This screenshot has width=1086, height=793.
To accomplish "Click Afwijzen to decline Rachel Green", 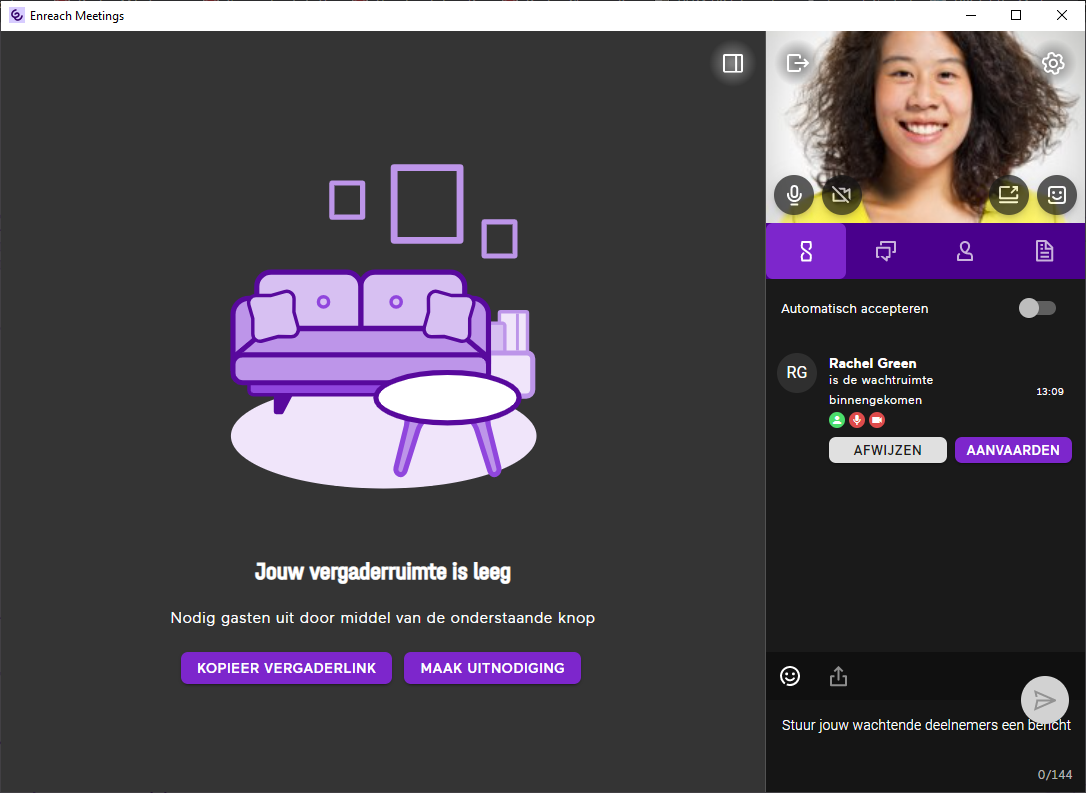I will 887,450.
